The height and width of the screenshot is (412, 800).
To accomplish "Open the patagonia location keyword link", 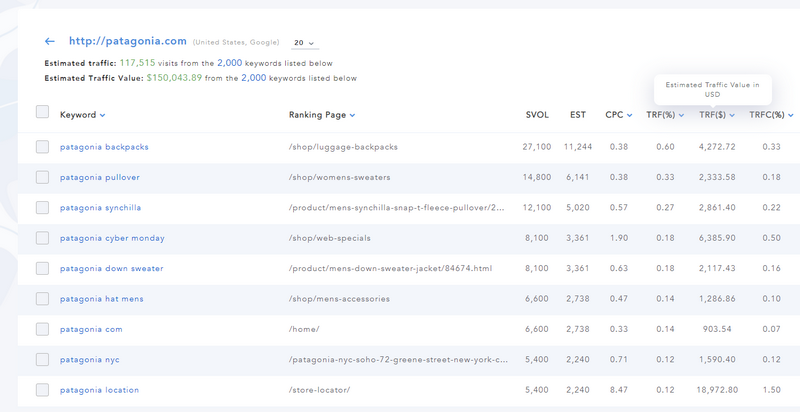I will click(99, 390).
